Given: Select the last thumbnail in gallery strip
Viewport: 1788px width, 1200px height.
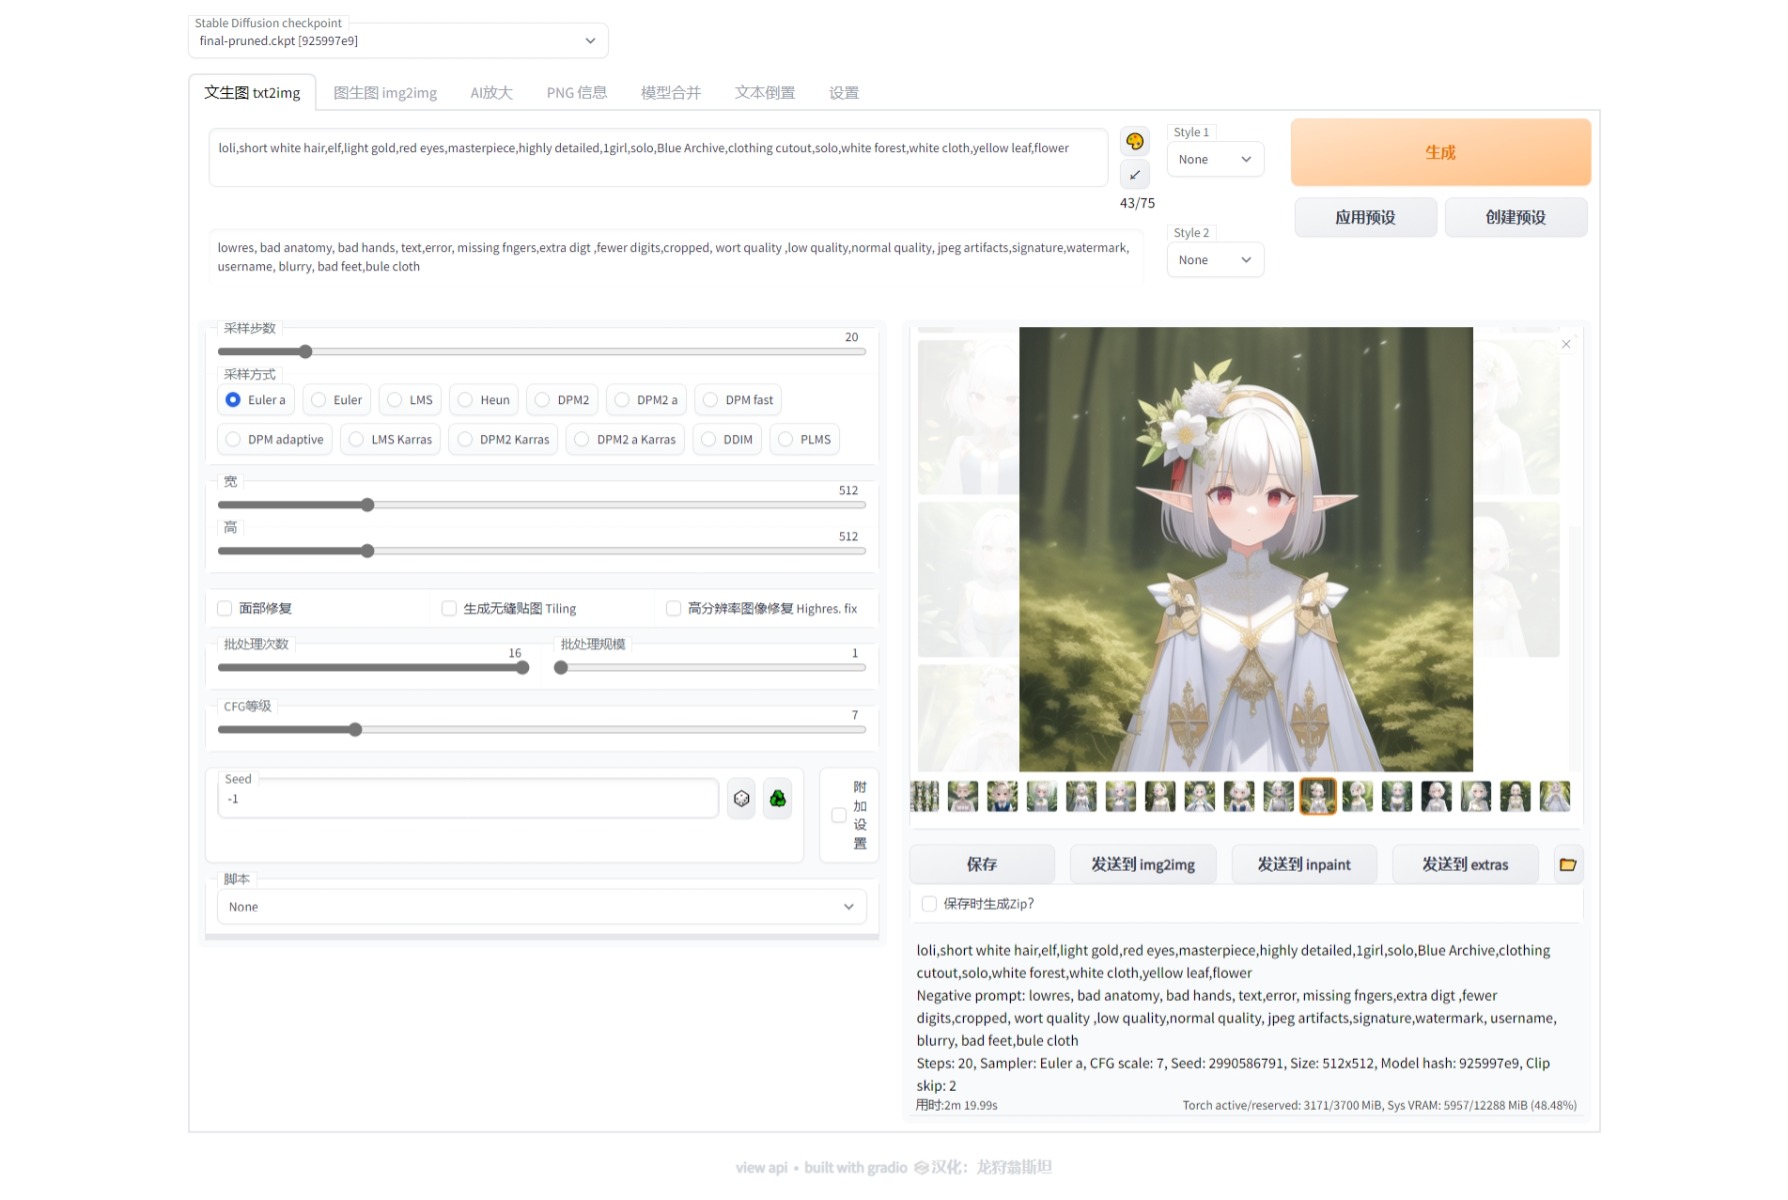Looking at the screenshot, I should pyautogui.click(x=1554, y=796).
